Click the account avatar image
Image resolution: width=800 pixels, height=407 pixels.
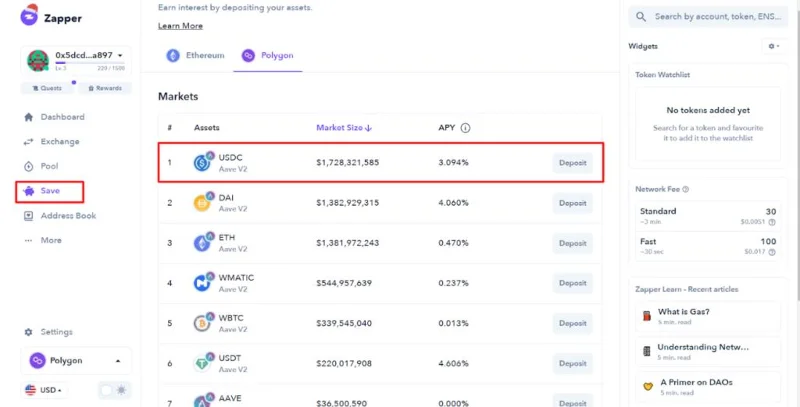coord(38,61)
